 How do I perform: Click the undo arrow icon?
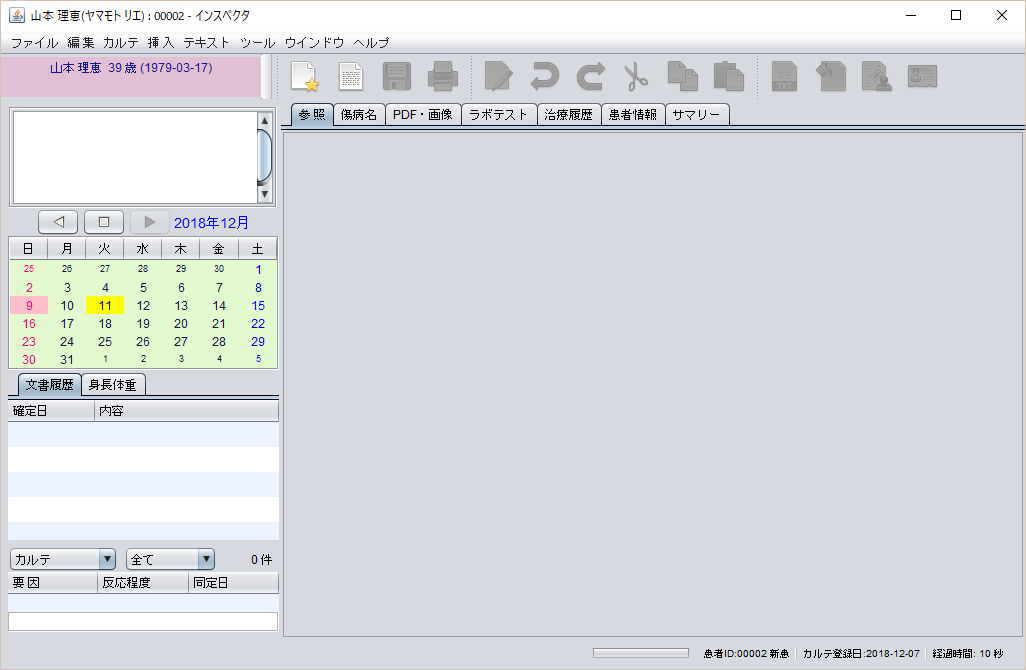(x=544, y=77)
